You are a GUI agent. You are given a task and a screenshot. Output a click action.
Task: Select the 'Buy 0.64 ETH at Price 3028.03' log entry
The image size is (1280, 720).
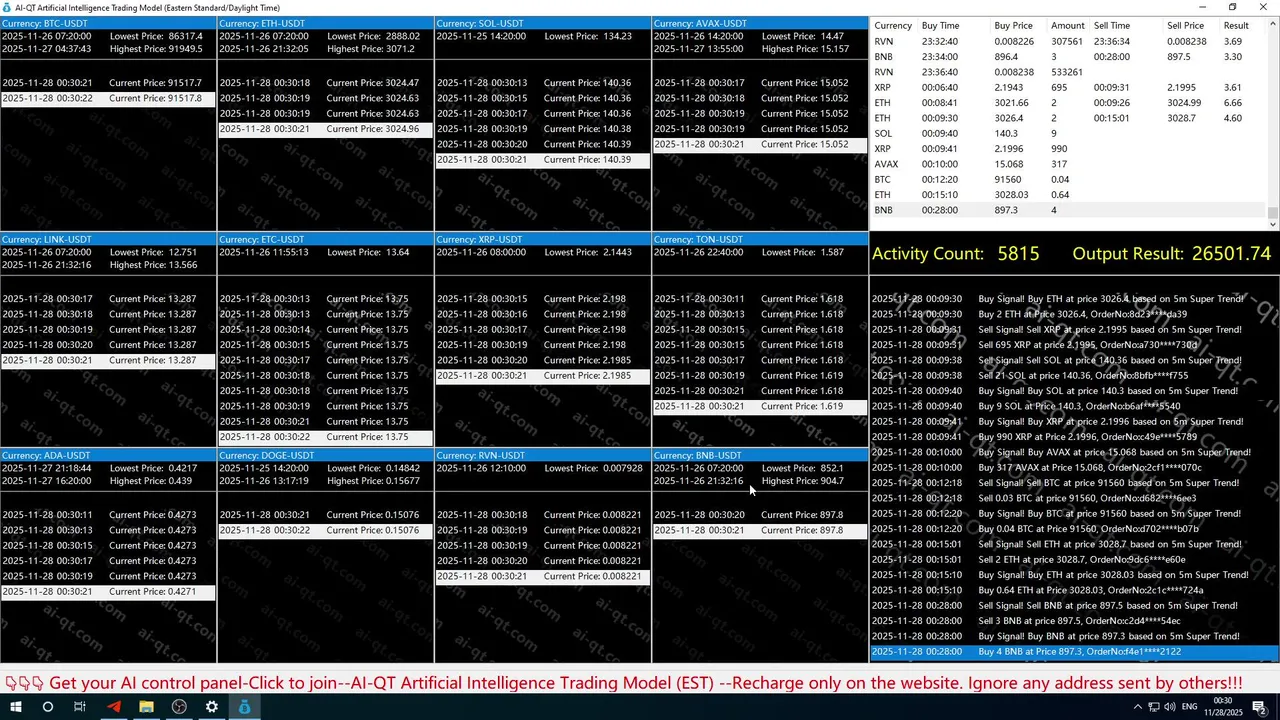1075,590
